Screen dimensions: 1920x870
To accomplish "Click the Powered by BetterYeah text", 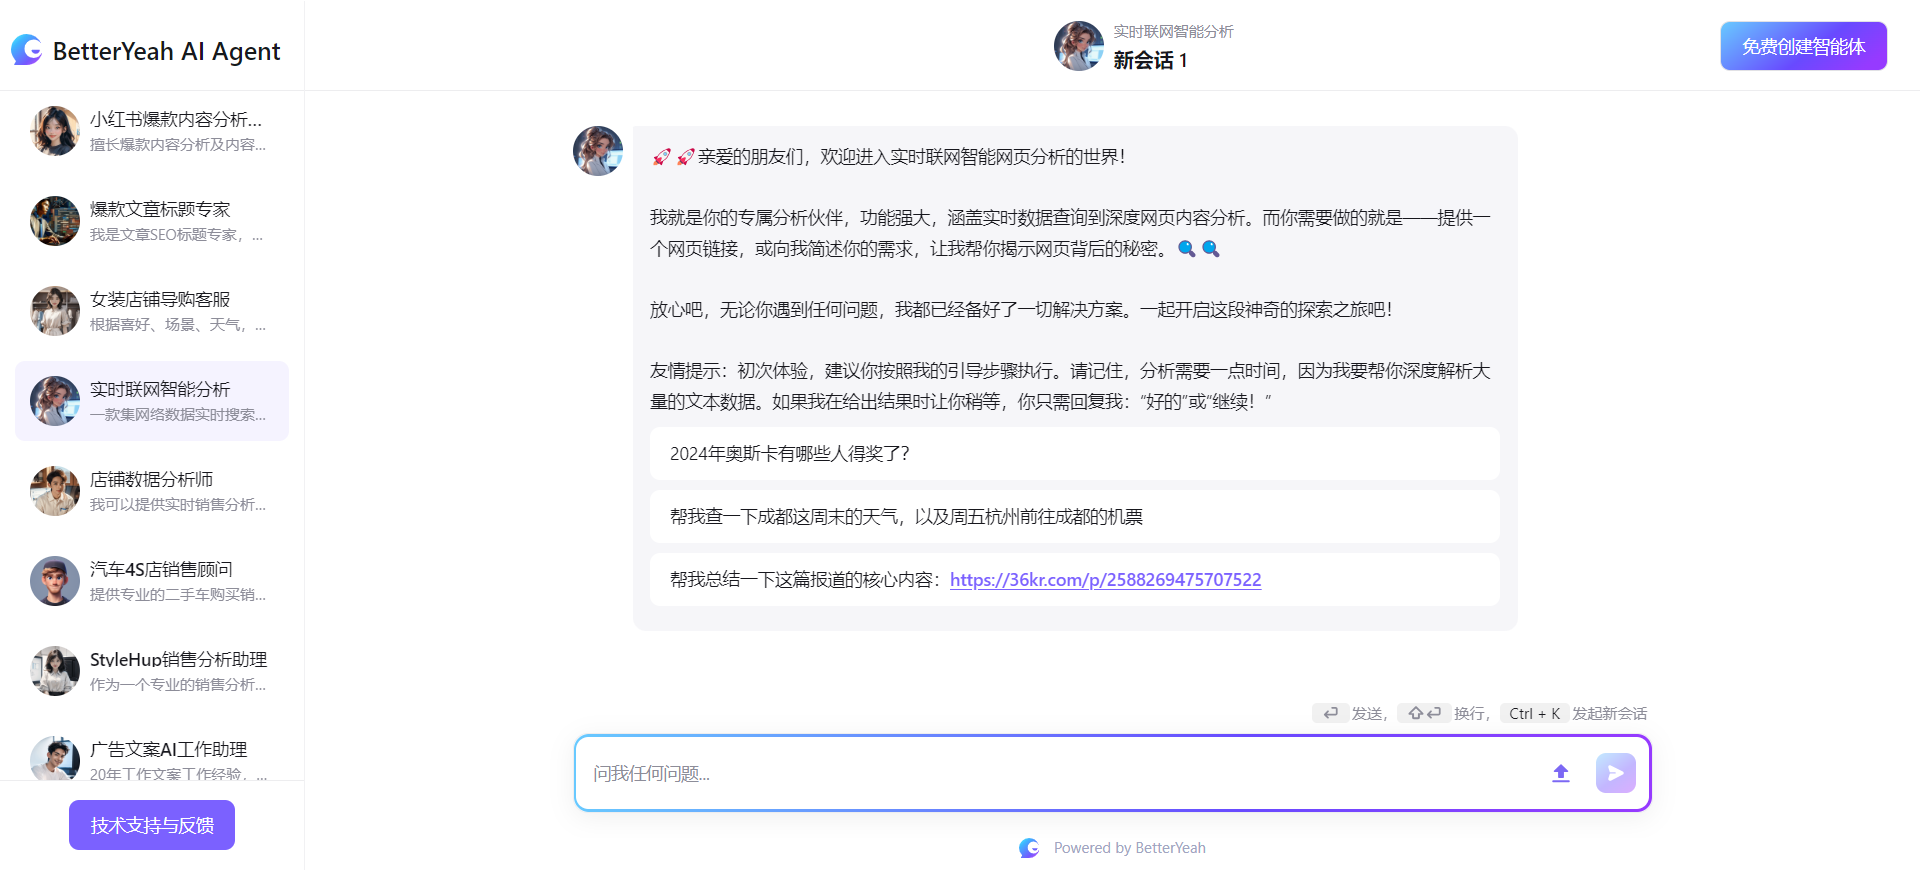I will 1129,848.
